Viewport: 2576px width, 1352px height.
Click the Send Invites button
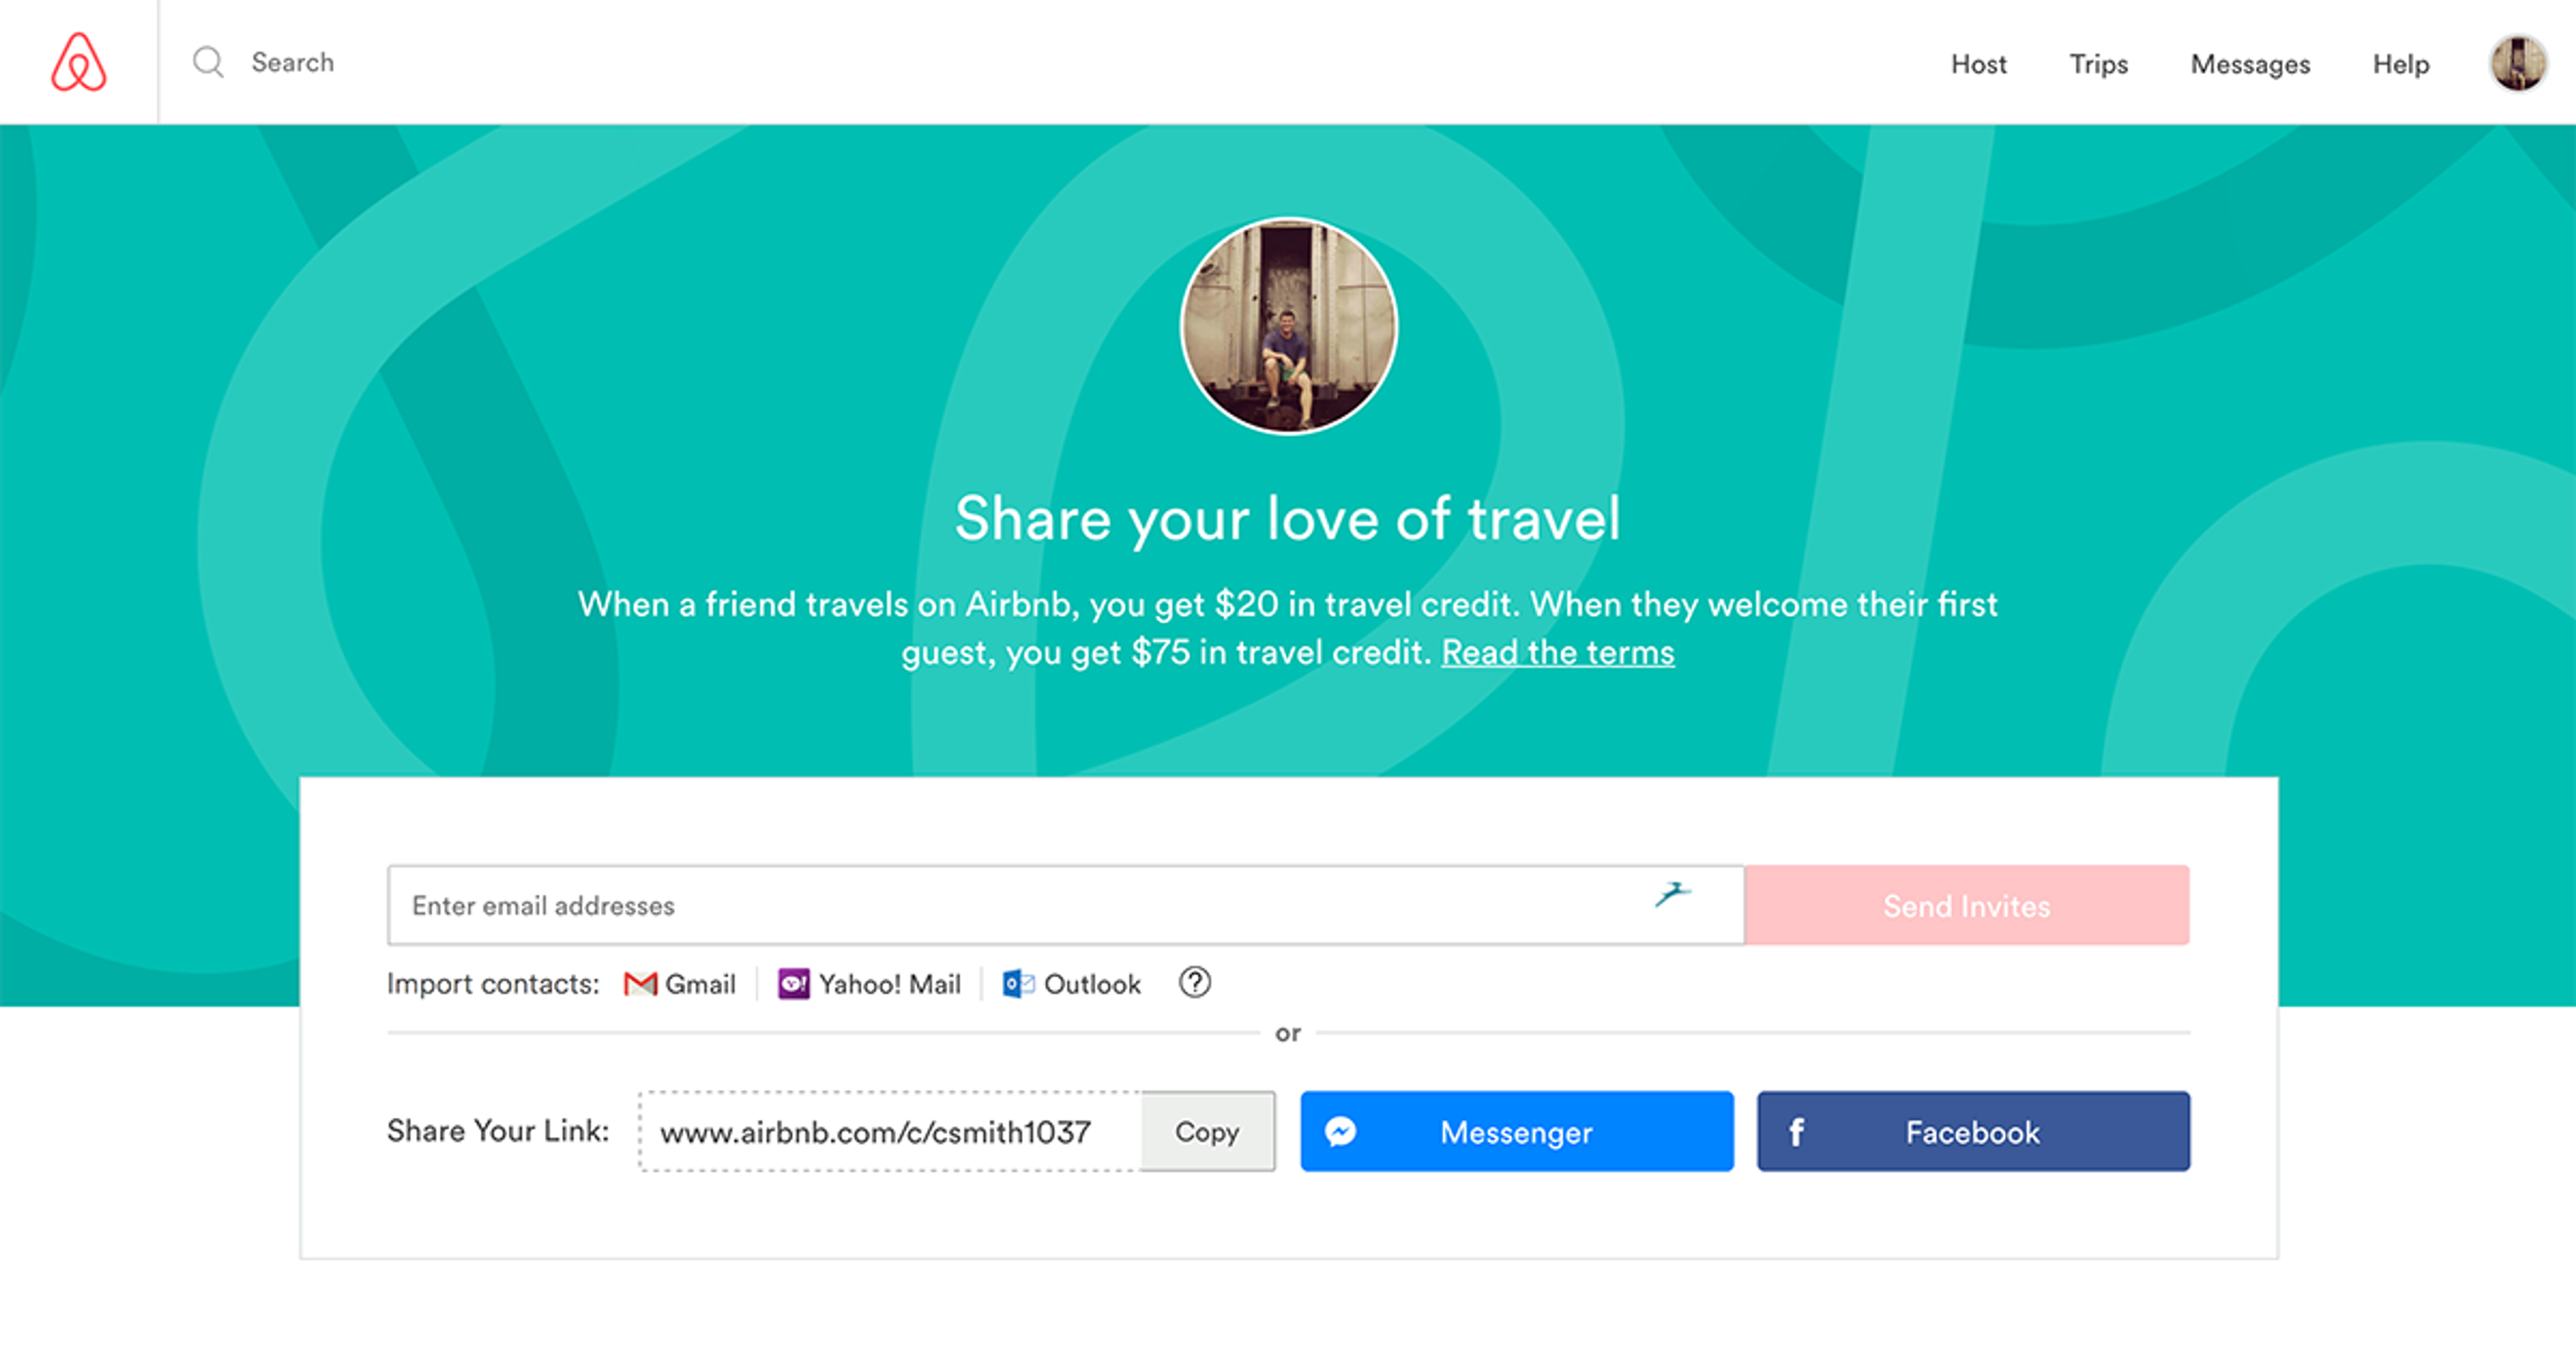point(1966,905)
